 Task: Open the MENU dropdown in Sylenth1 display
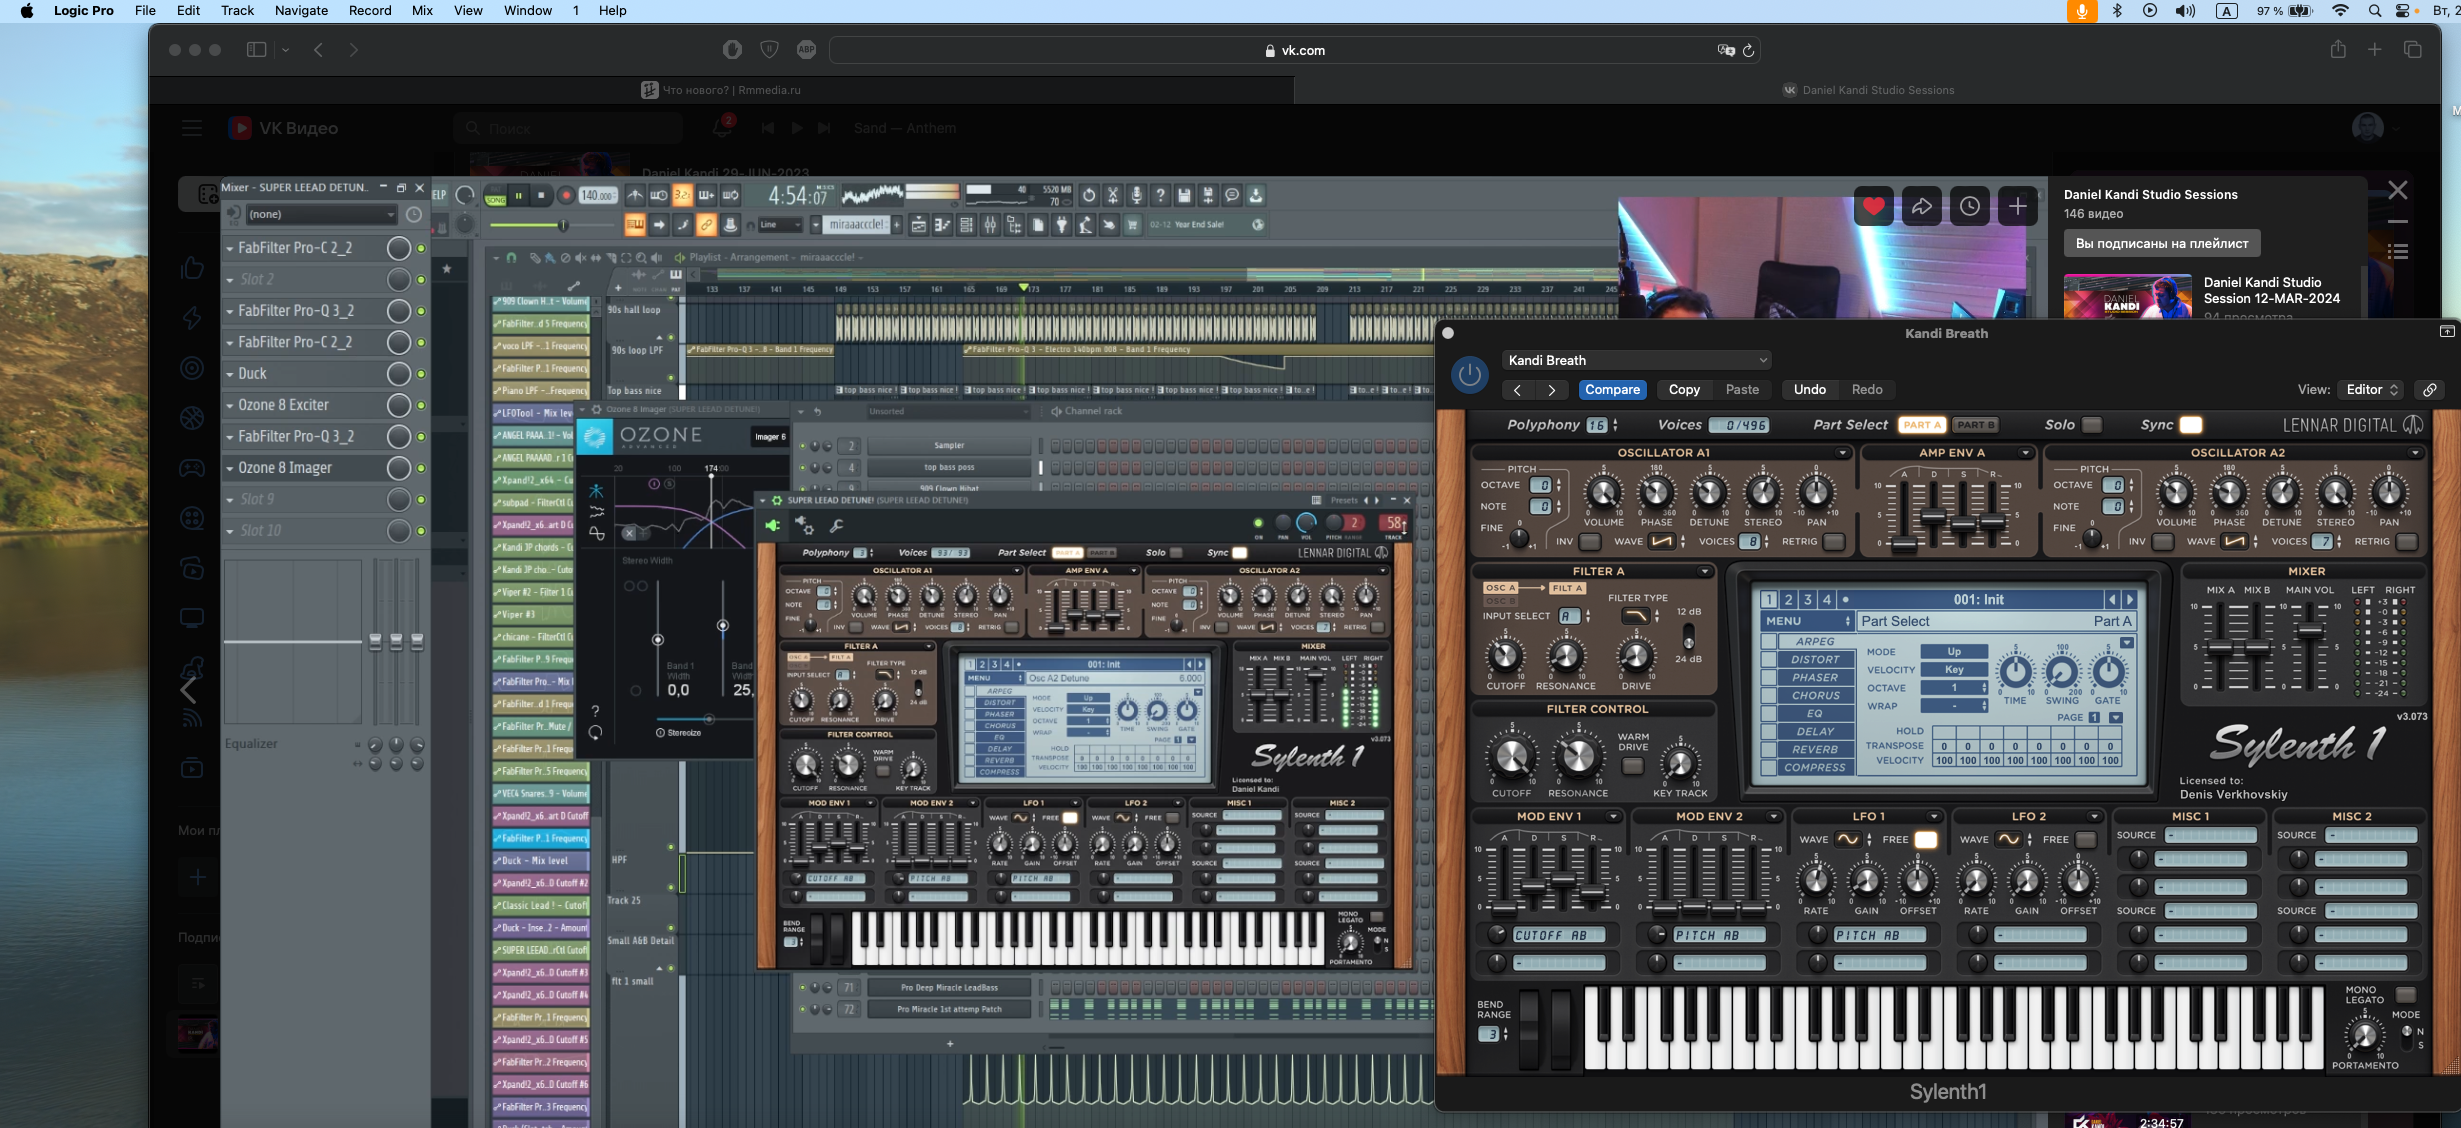pos(1807,621)
